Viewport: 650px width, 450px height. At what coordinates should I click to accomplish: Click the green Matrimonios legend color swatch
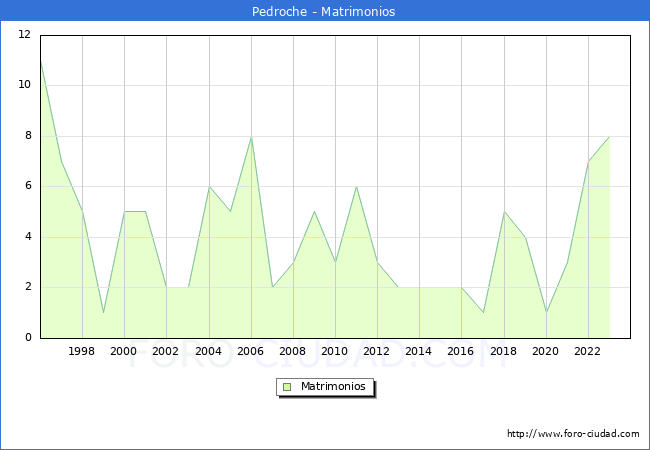(x=286, y=387)
